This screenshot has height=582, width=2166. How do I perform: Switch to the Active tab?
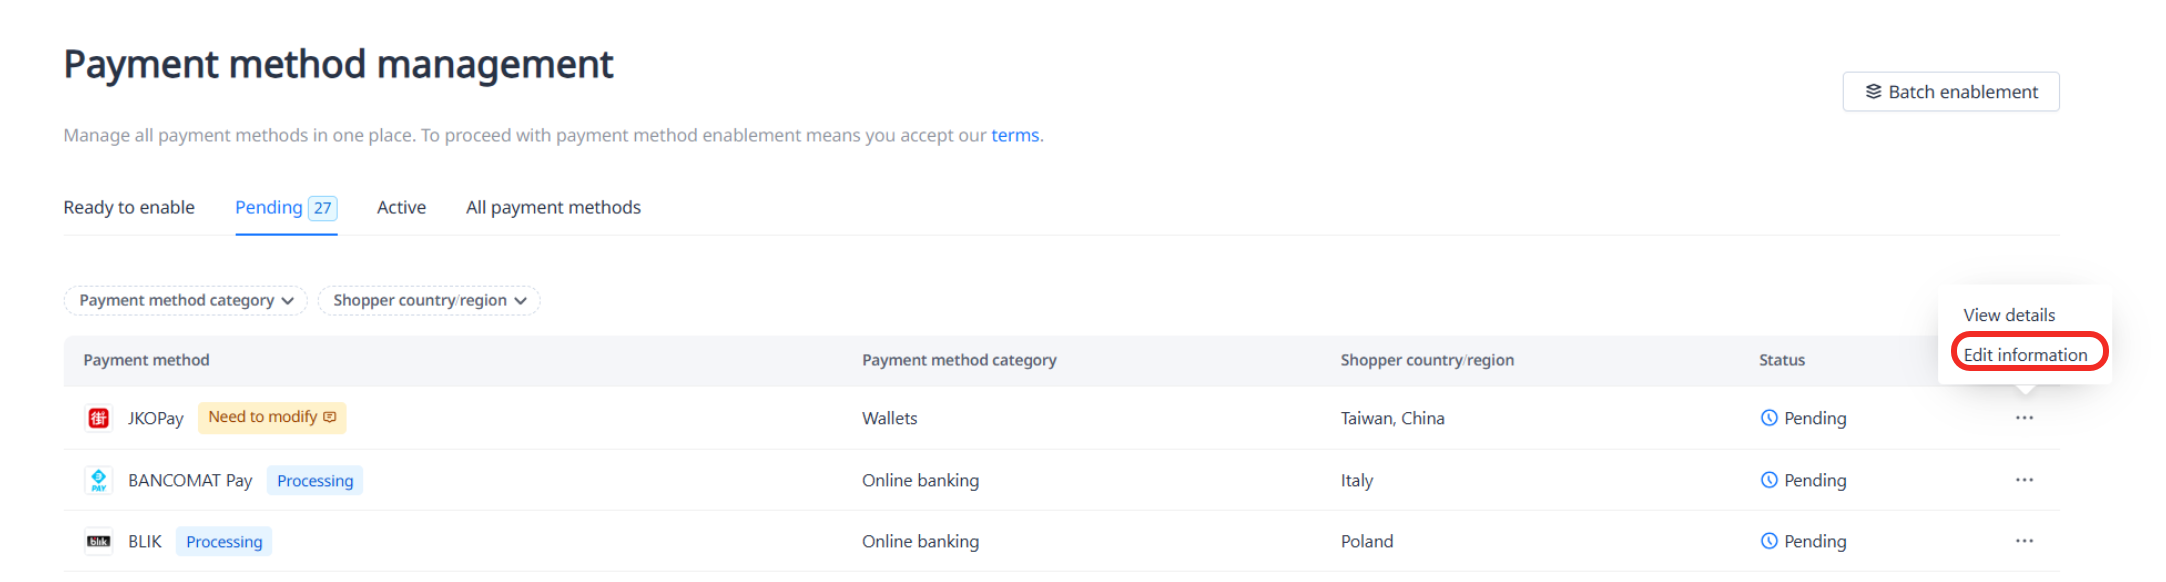pyautogui.click(x=401, y=208)
